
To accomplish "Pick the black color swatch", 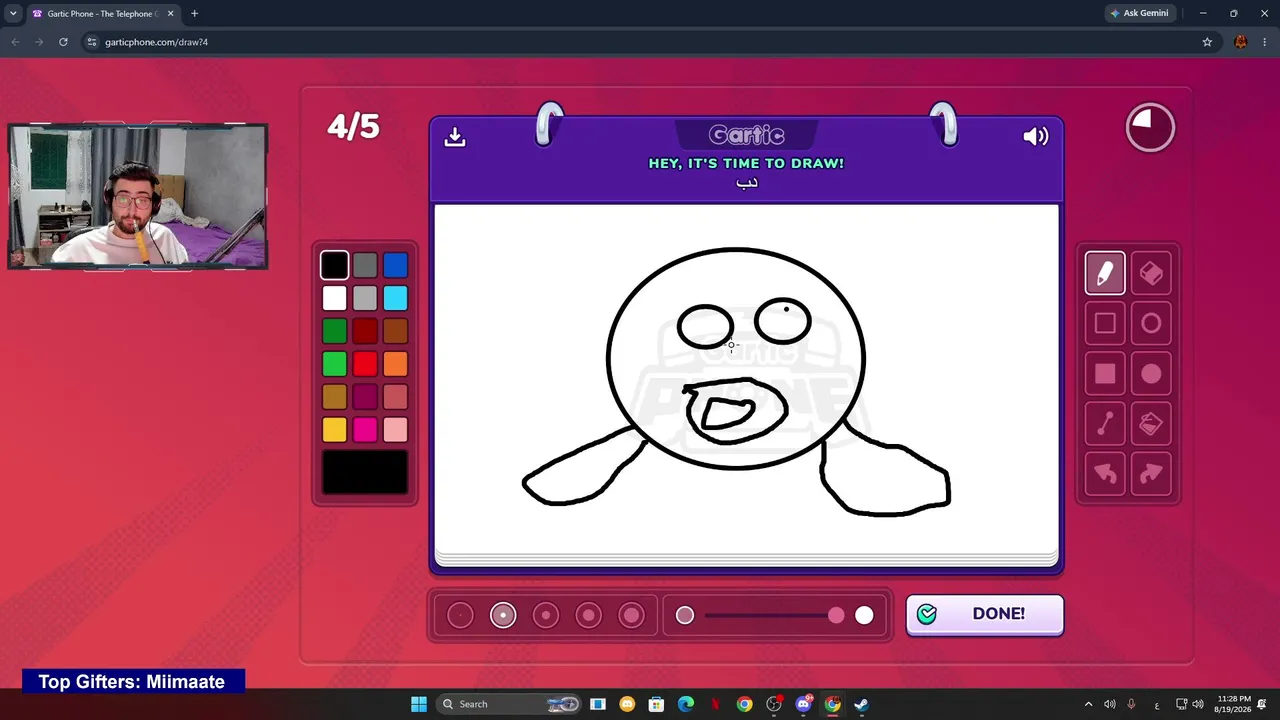I will [x=335, y=265].
